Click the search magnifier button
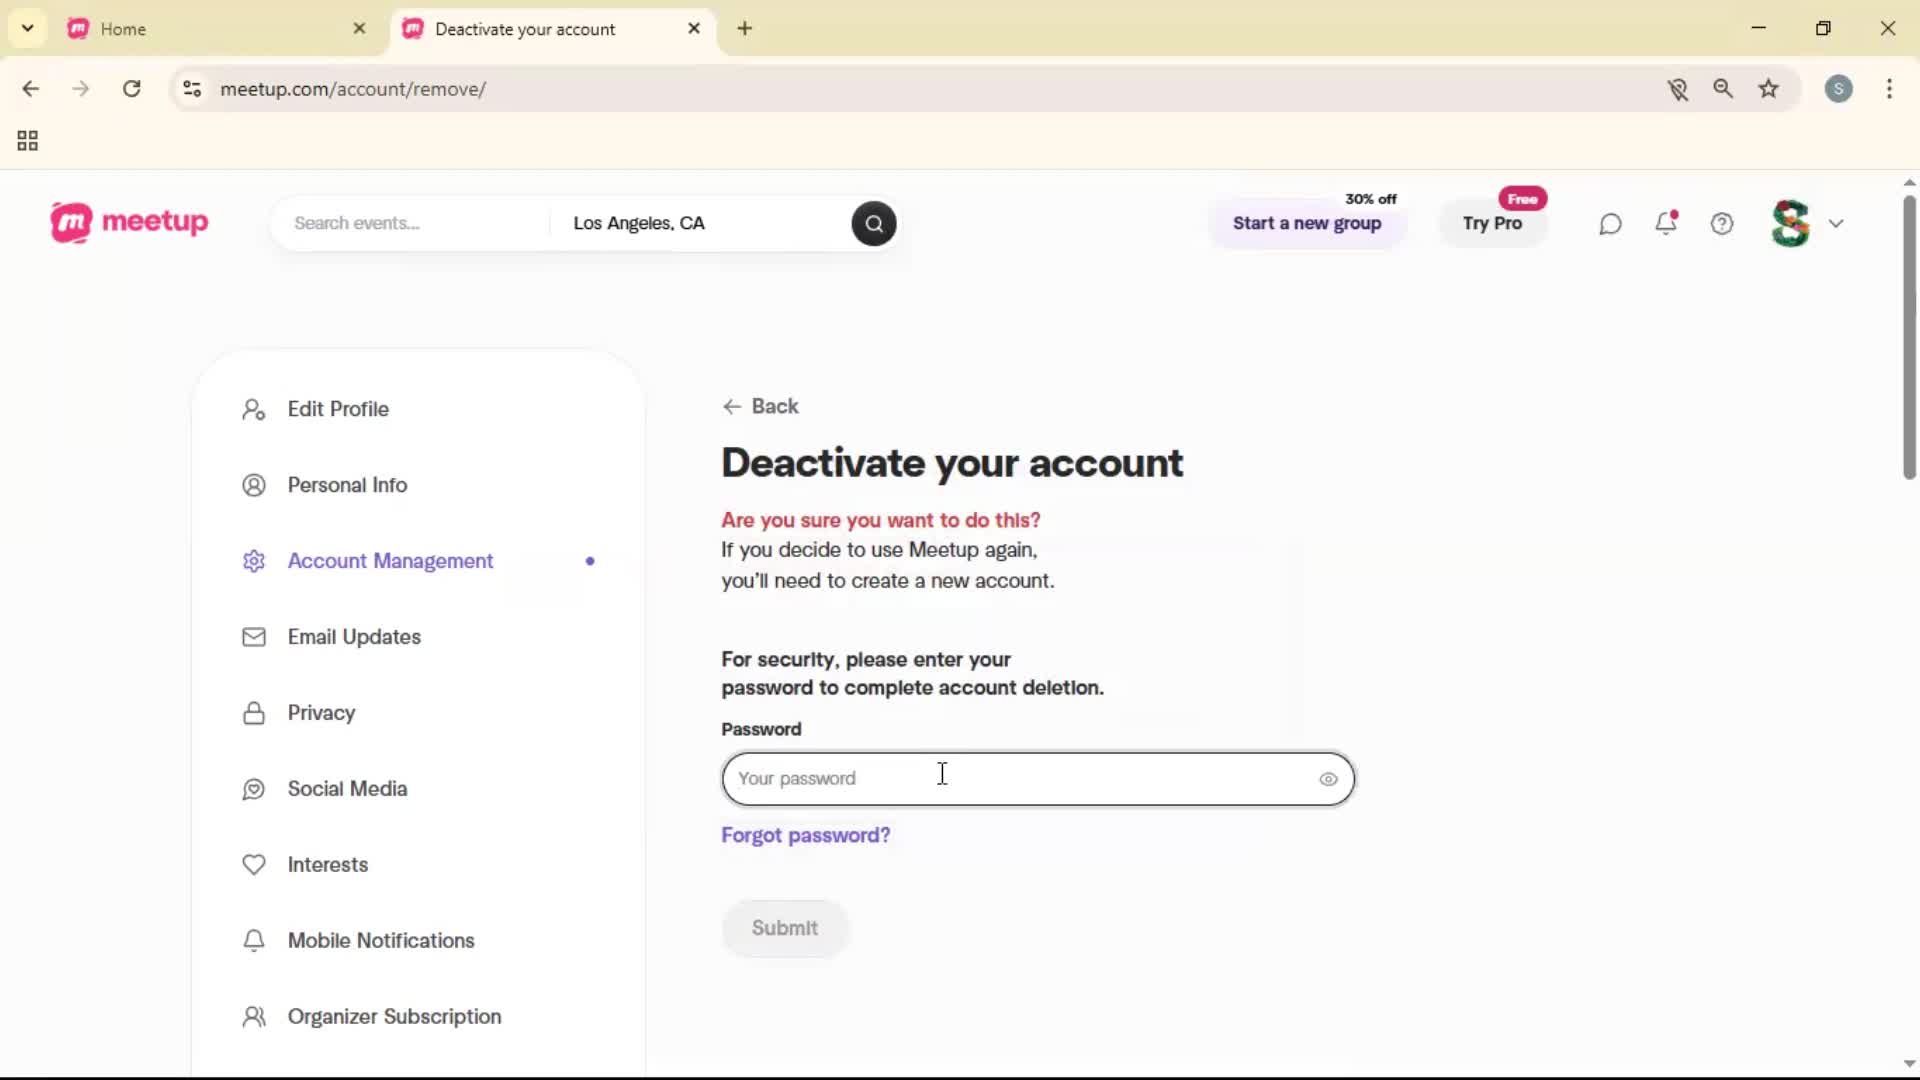 pos(873,223)
